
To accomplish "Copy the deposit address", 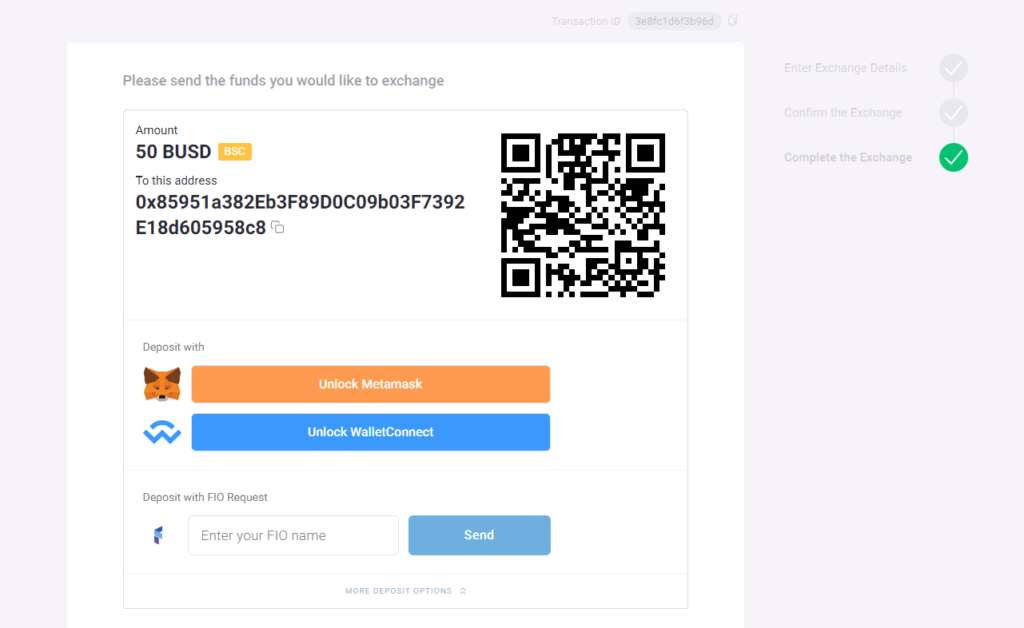I will 279,228.
